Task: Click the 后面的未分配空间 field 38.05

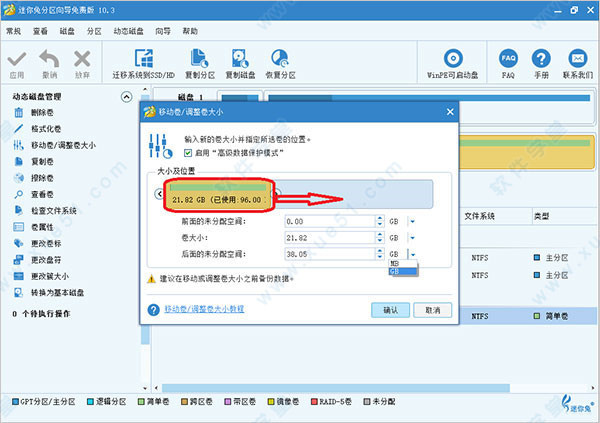Action: pyautogui.click(x=330, y=254)
